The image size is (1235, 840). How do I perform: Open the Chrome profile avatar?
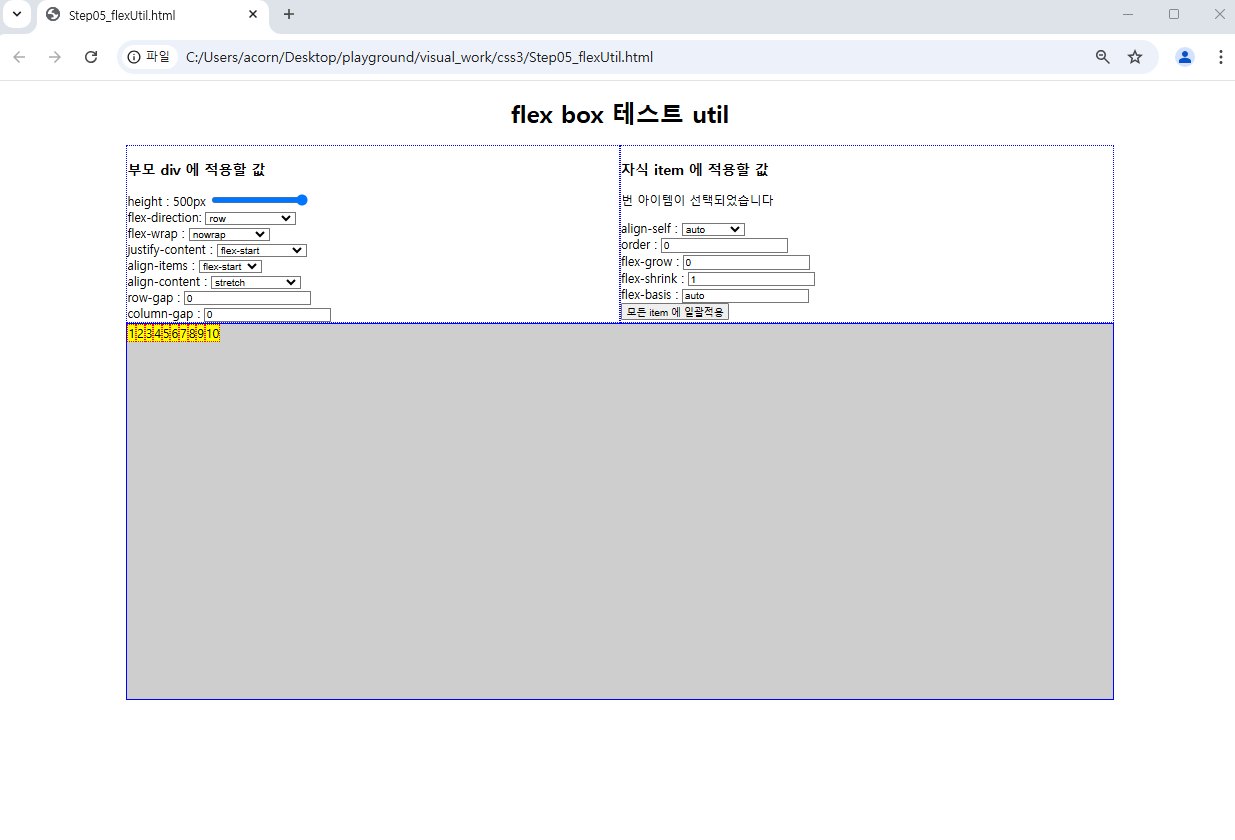pyautogui.click(x=1185, y=57)
